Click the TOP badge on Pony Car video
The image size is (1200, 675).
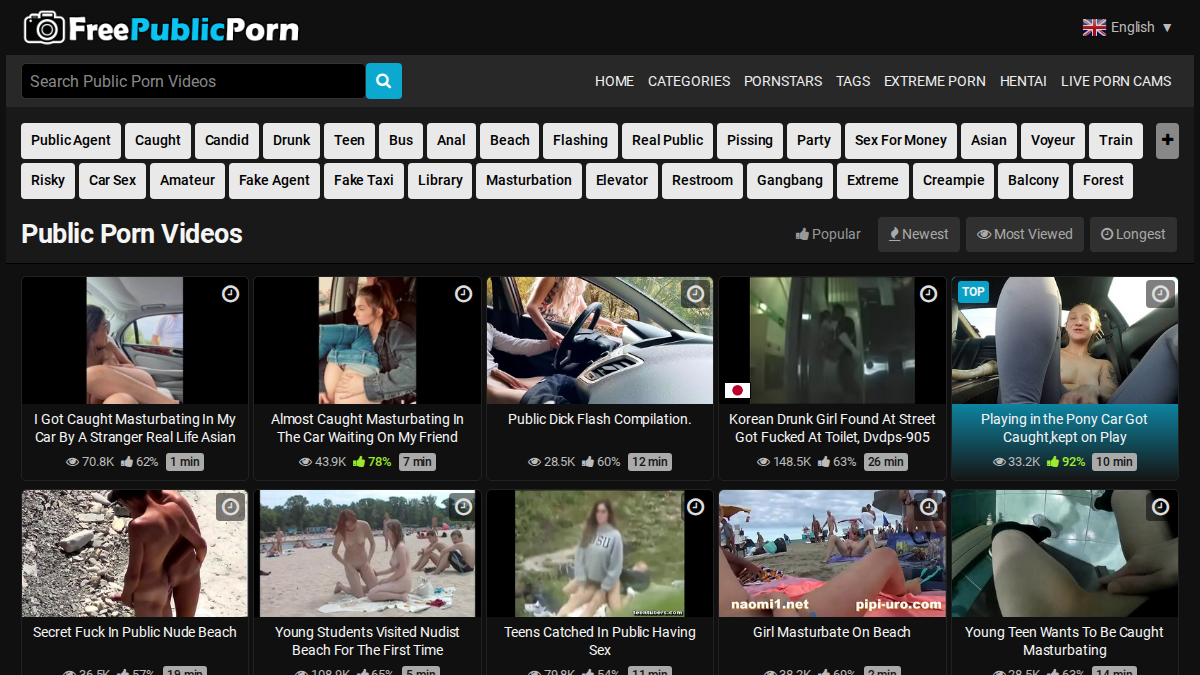973,292
